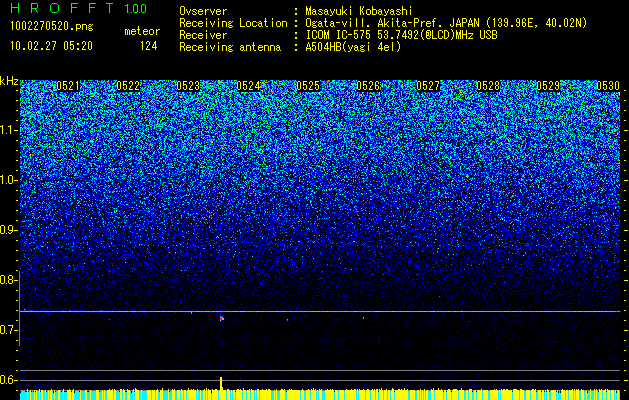The width and height of the screenshot is (629, 400).
Task: Click the 0521 time marker
Action: [x=68, y=86]
